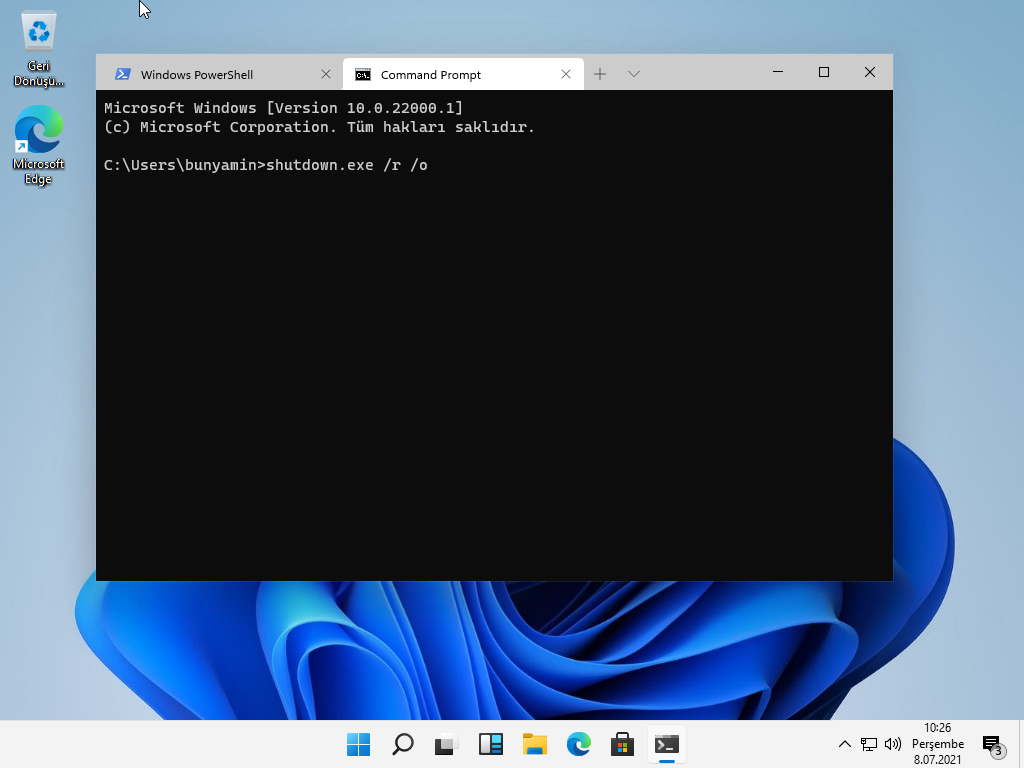The height and width of the screenshot is (768, 1024).
Task: Open the Microsoft Store
Action: coord(622,744)
